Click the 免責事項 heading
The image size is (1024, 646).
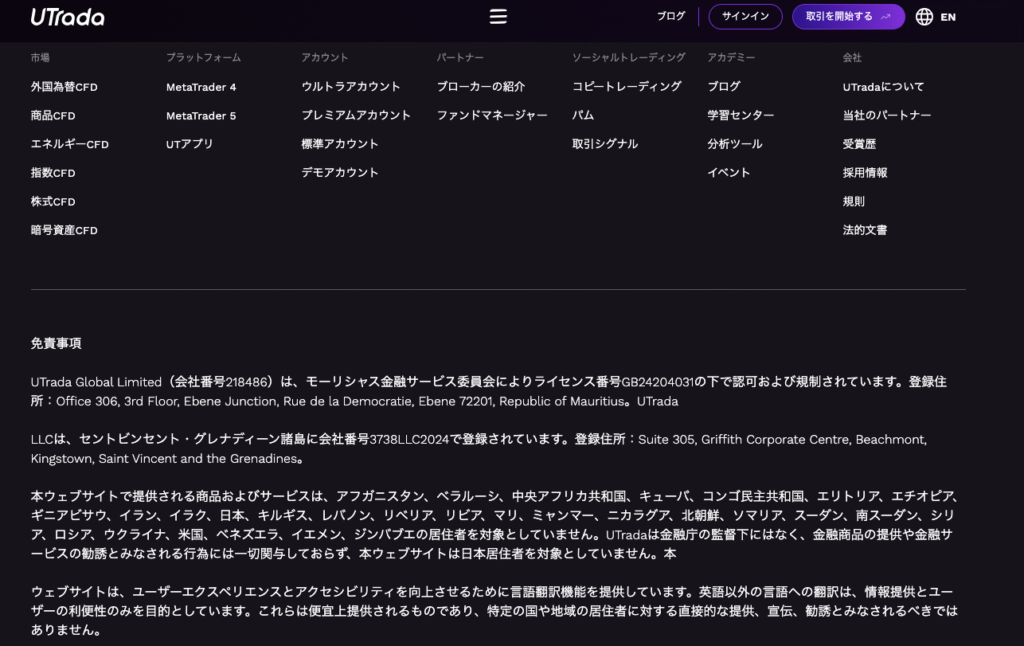pos(56,344)
